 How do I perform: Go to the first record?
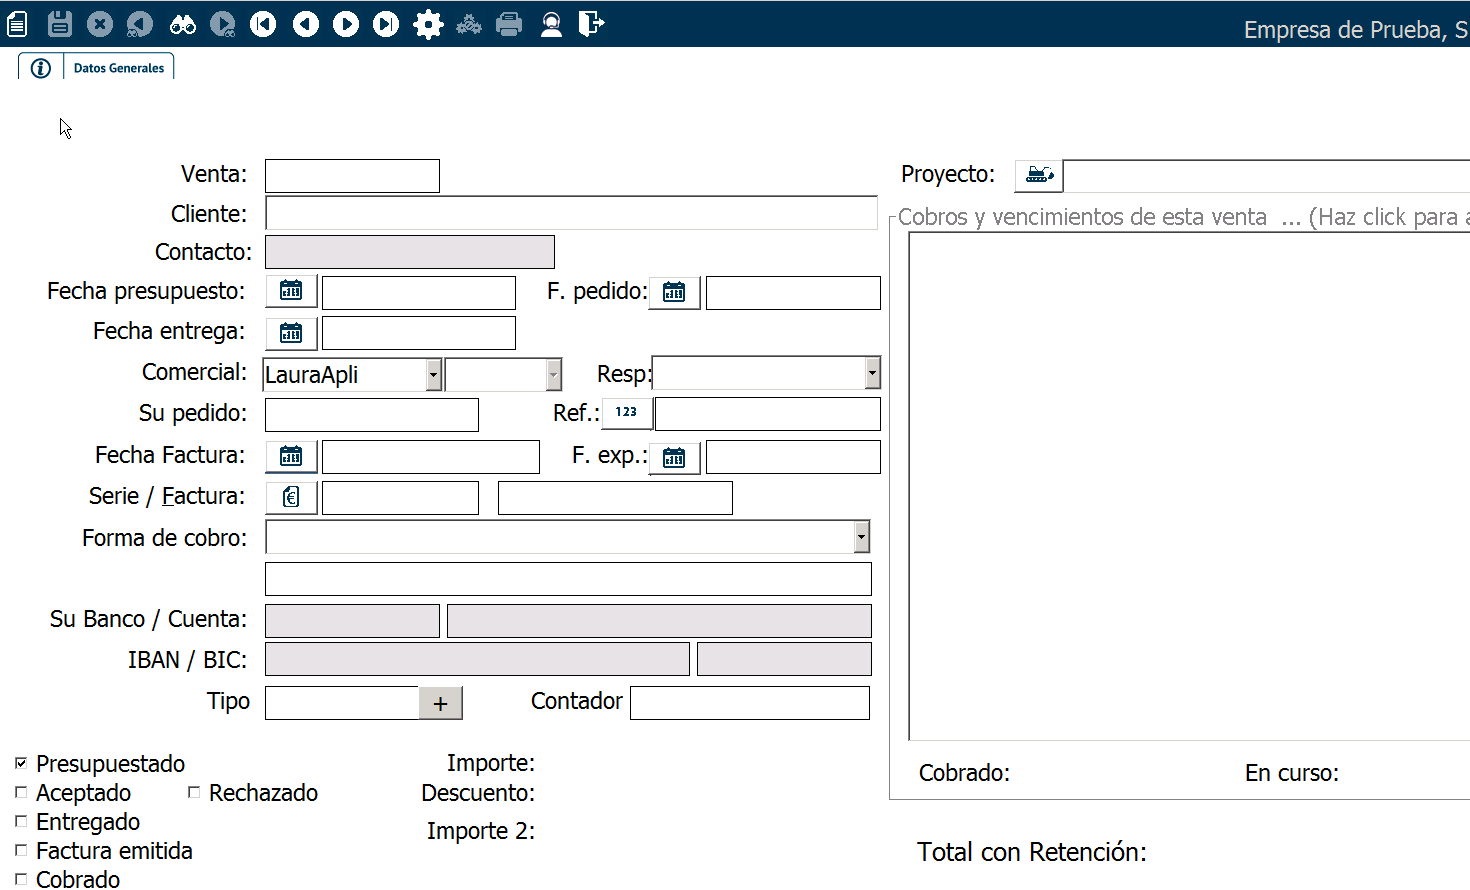point(263,24)
